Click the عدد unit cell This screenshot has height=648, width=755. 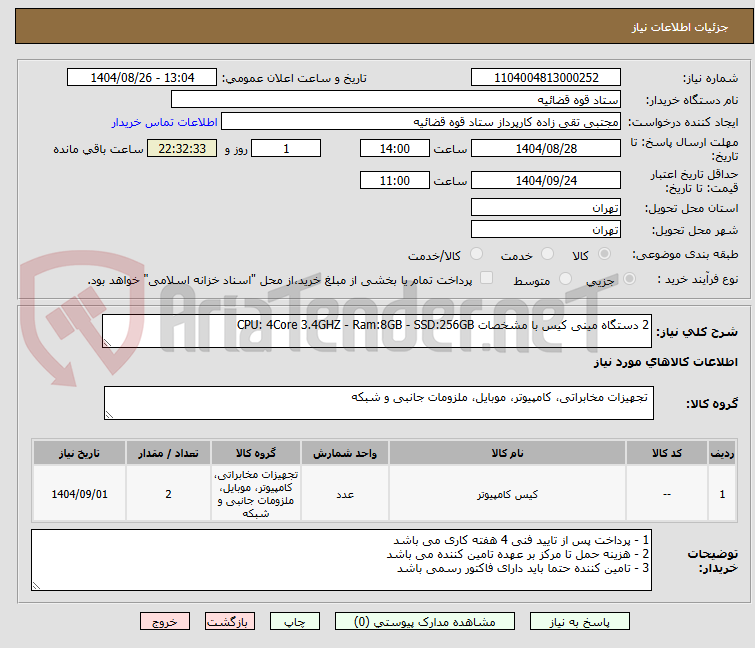345,494
